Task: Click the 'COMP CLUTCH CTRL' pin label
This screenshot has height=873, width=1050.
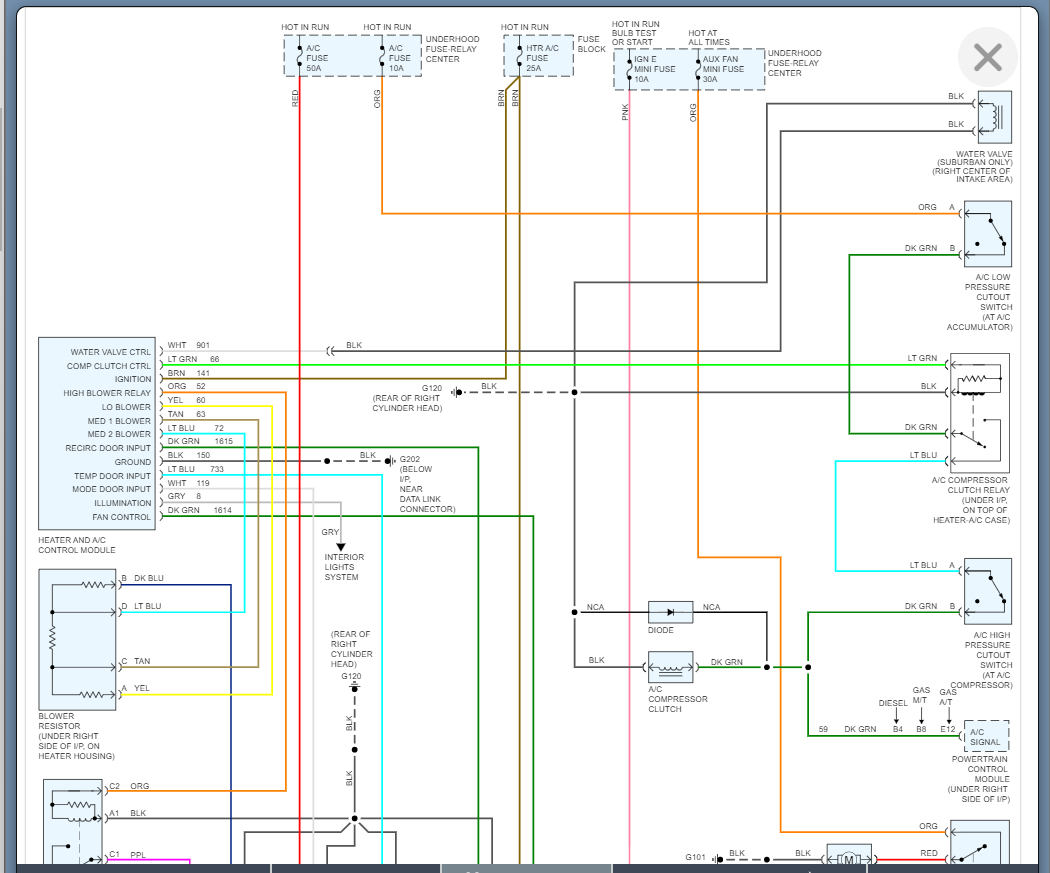Action: [x=108, y=366]
